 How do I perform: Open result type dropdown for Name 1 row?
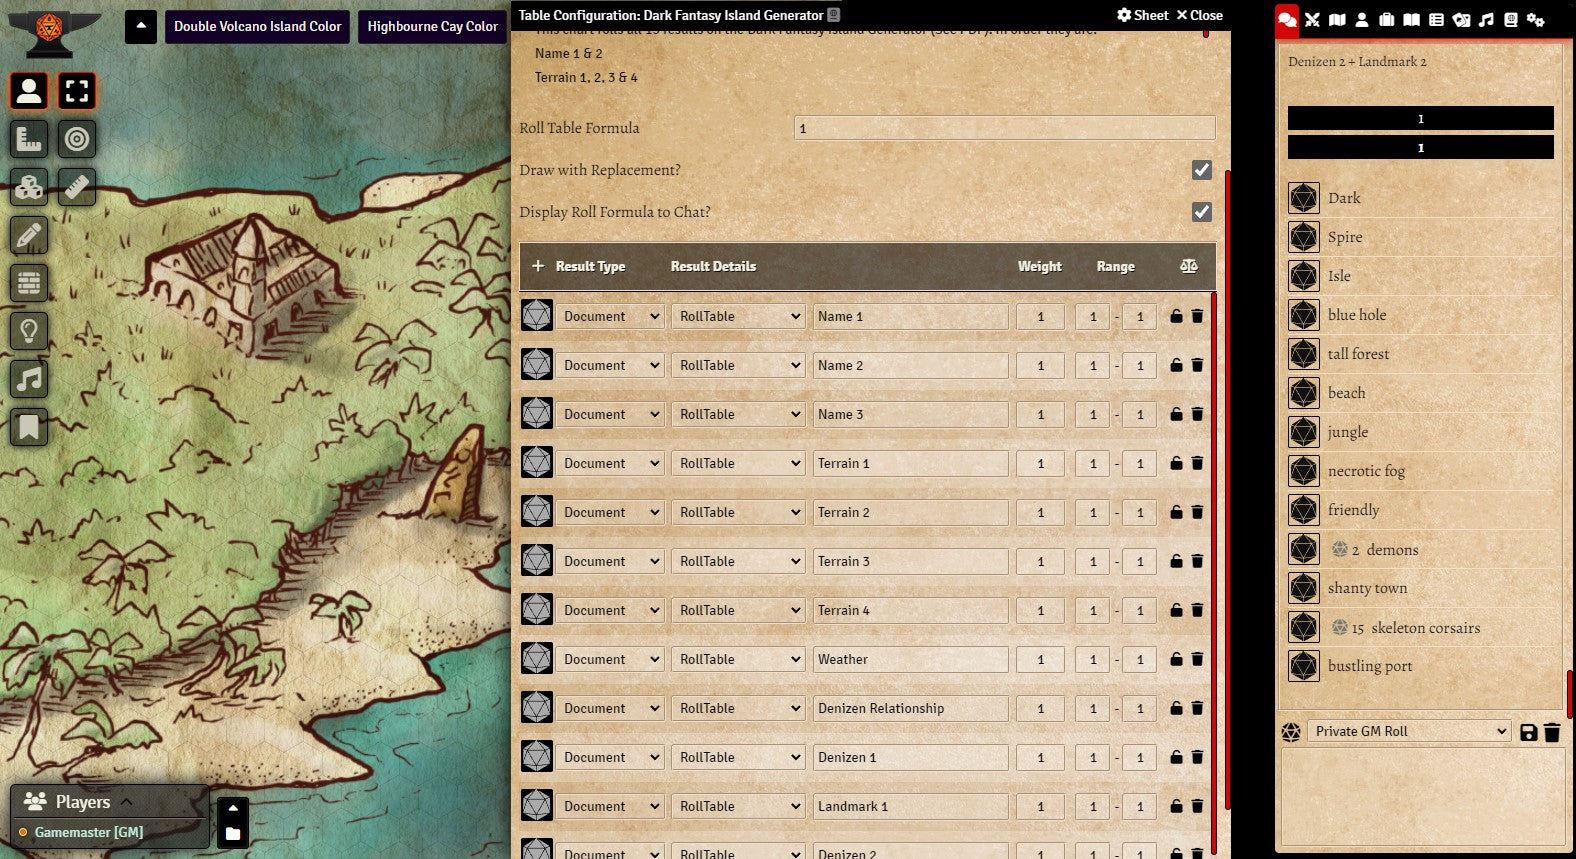coord(610,317)
